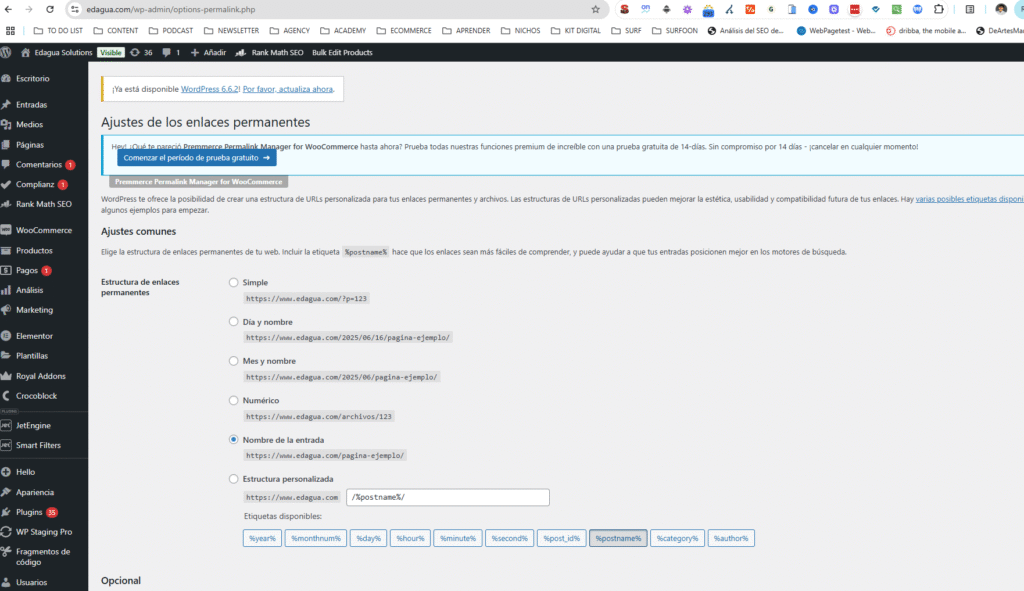
Task: Choose the Estructura personalizada radio button
Action: pos(234,479)
